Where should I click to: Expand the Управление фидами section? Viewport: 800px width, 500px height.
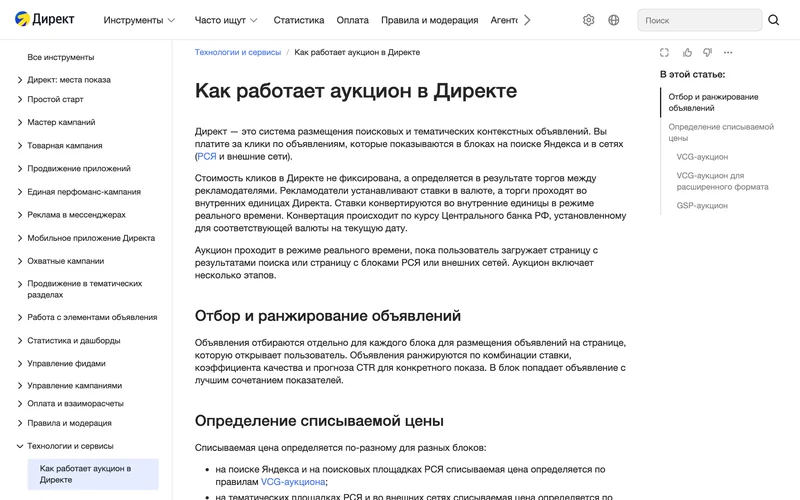click(x=61, y=363)
